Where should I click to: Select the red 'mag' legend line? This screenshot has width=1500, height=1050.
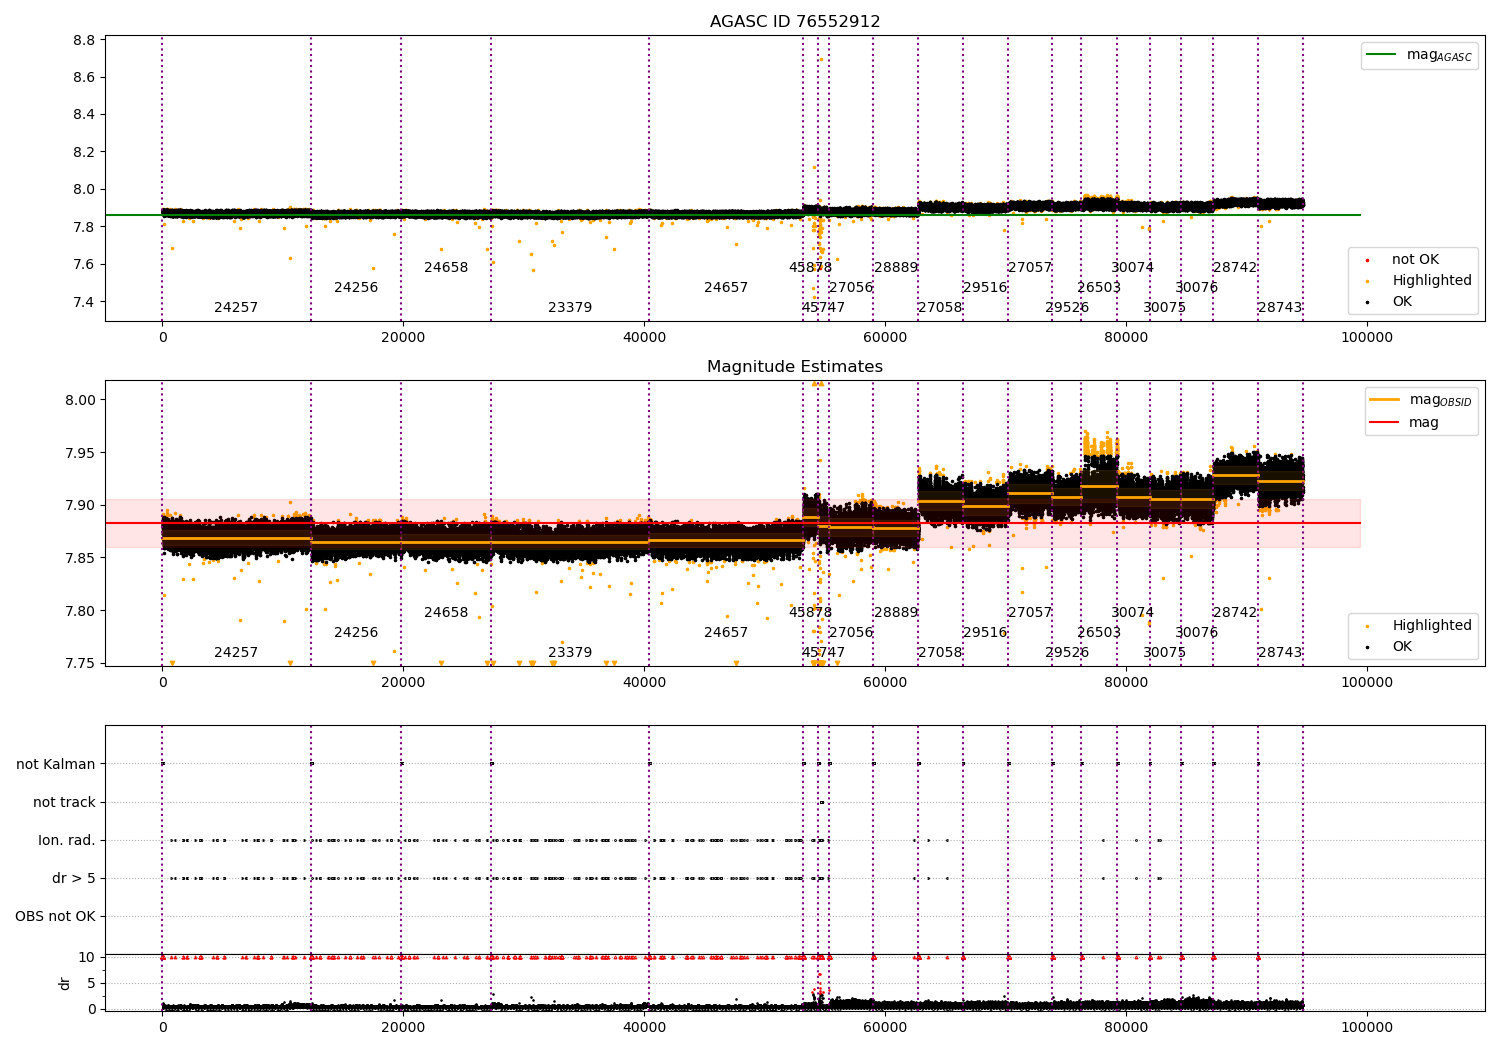coord(1385,422)
